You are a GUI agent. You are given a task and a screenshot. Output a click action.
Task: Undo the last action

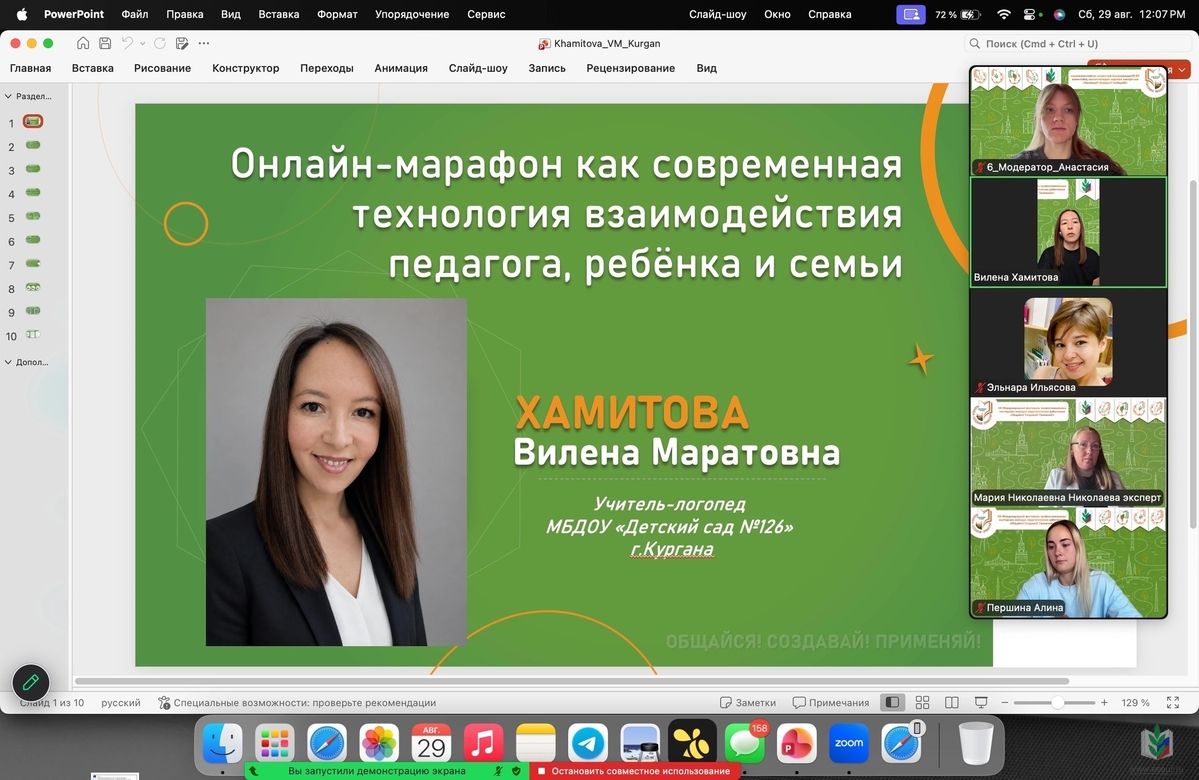(x=127, y=44)
